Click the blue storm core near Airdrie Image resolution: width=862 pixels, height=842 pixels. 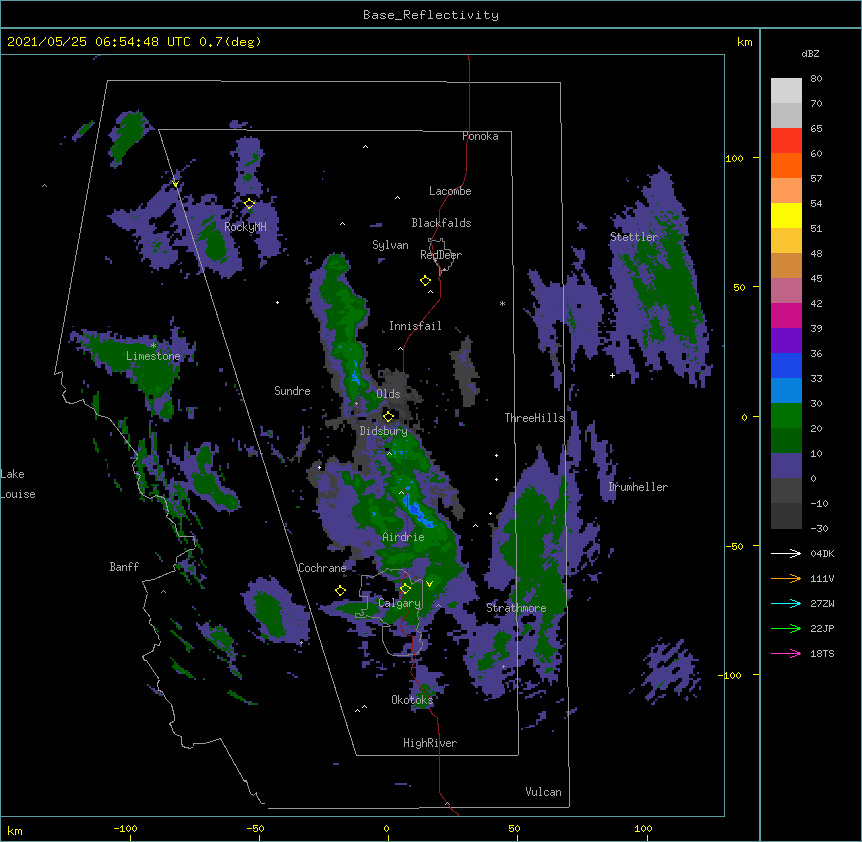pyautogui.click(x=418, y=511)
